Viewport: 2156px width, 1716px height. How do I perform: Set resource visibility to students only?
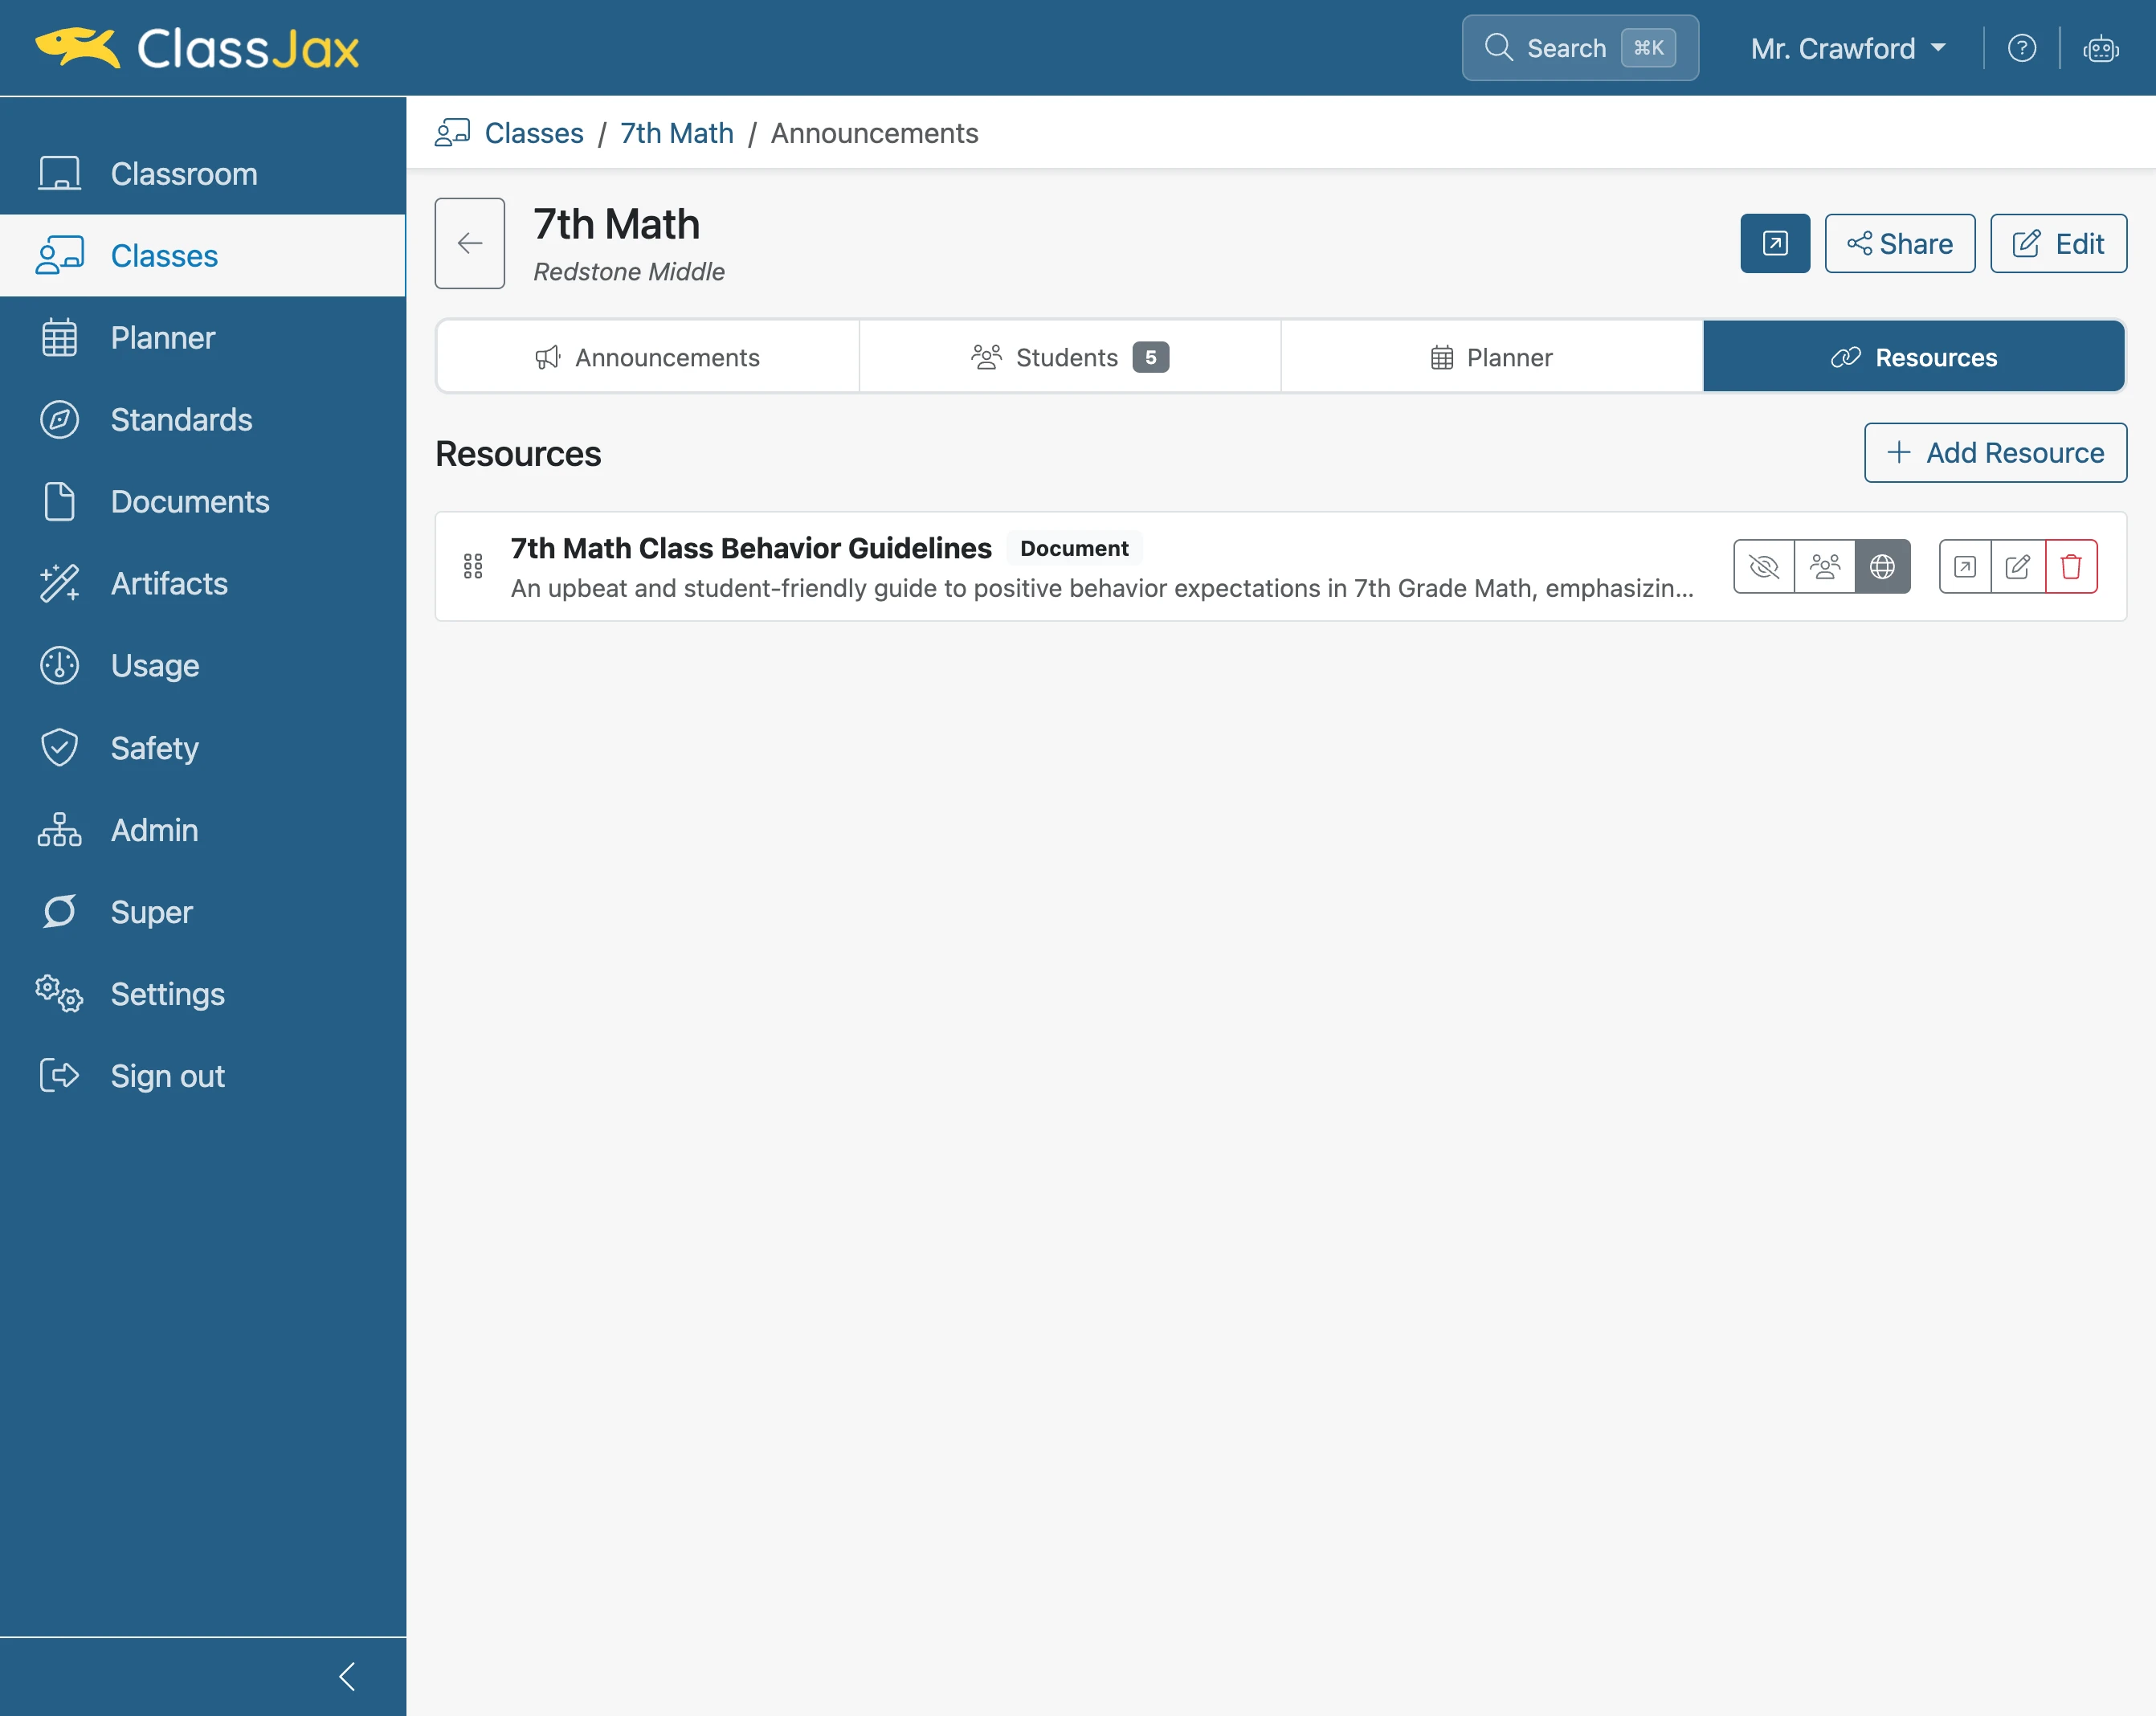pos(1824,566)
